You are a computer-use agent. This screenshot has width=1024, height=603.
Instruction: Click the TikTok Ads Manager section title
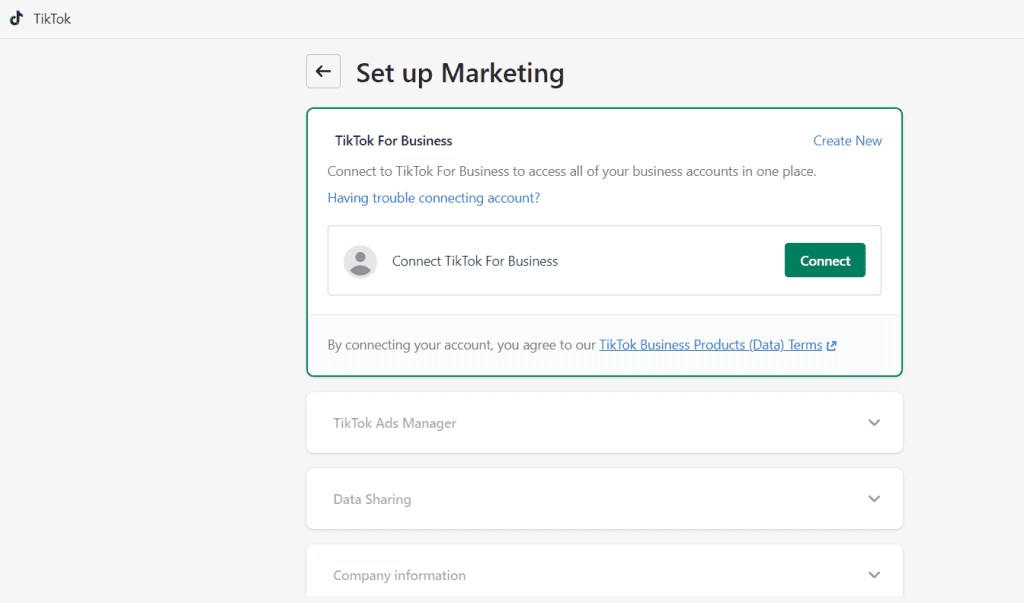pyautogui.click(x=394, y=423)
